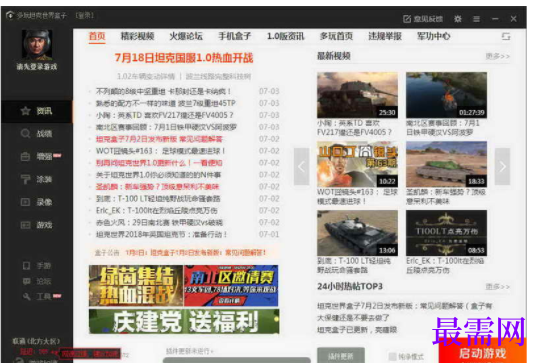Open video thumbnail with duration 10:22

[x=357, y=164]
